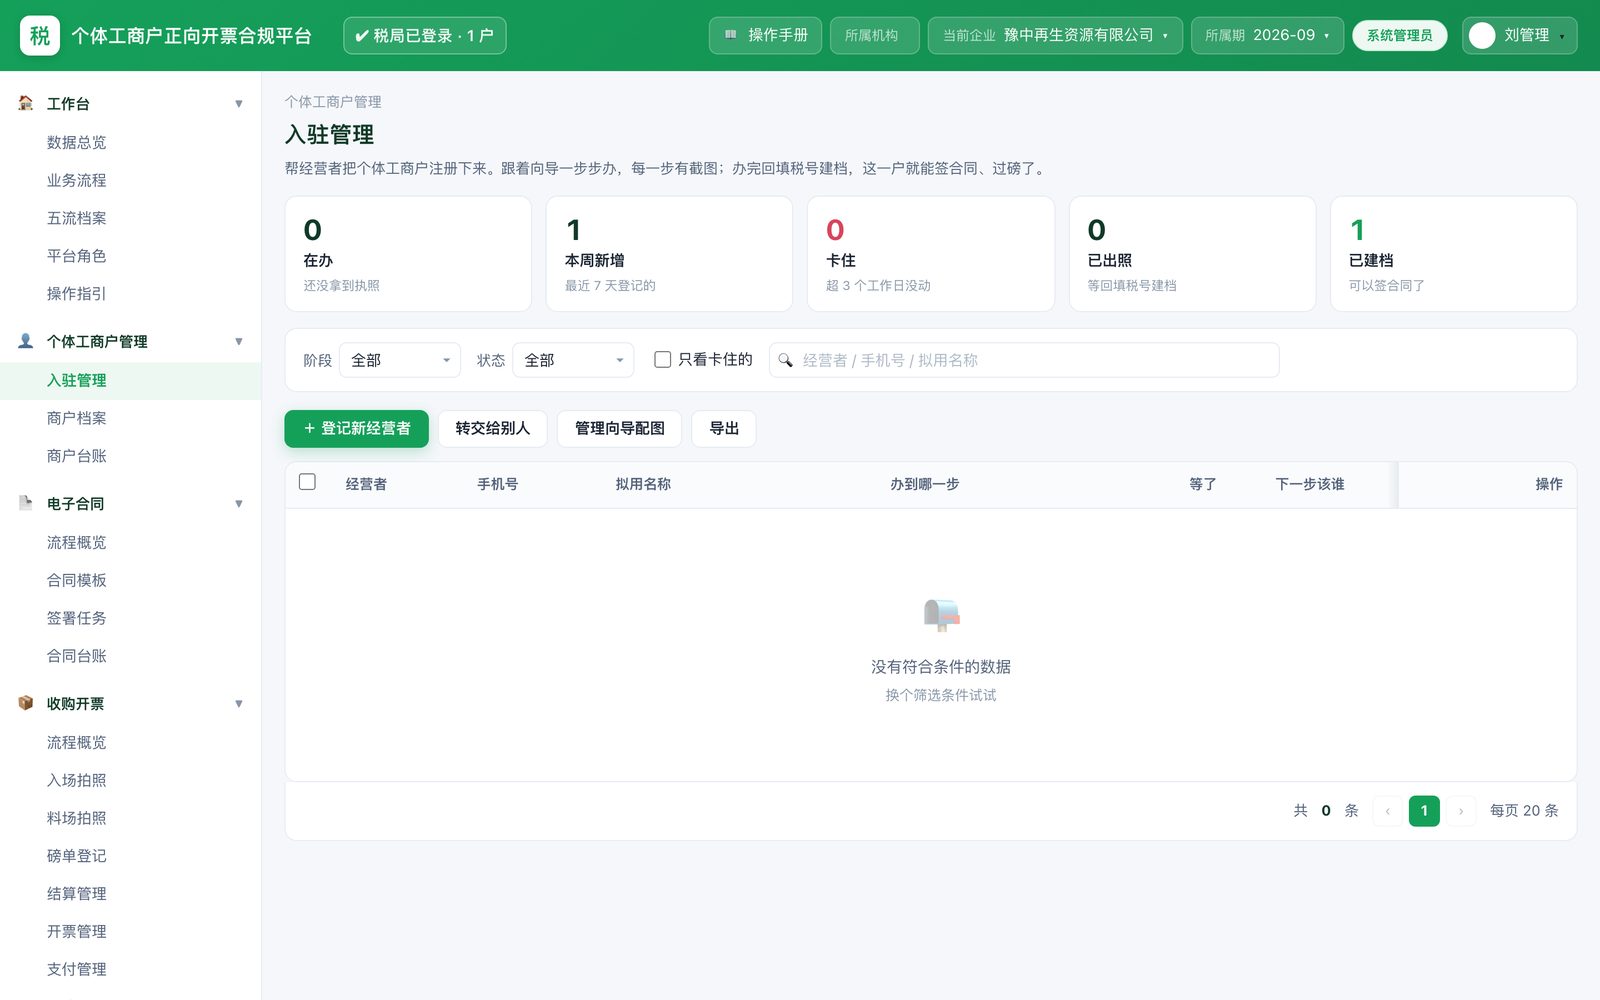Click the 电子合同 document icon
The height and width of the screenshot is (1000, 1600).
click(x=26, y=503)
